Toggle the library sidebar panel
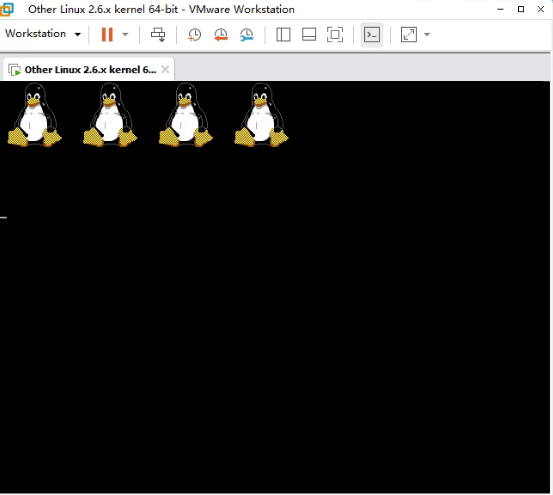 [283, 35]
